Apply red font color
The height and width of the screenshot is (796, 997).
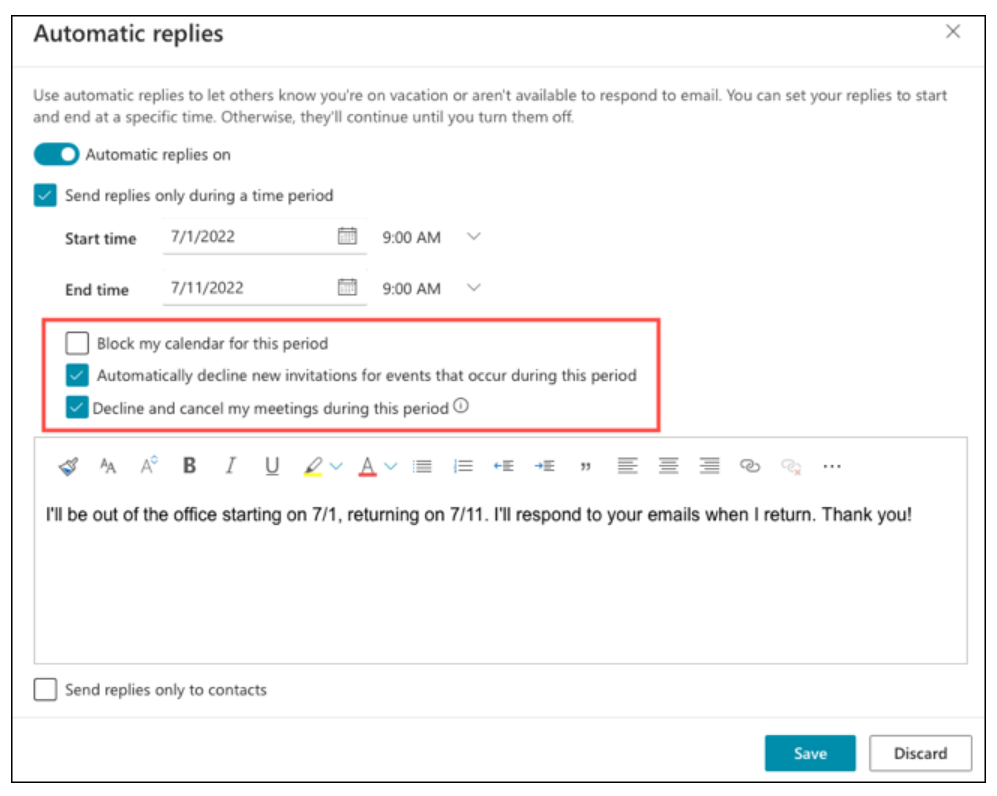coord(368,467)
